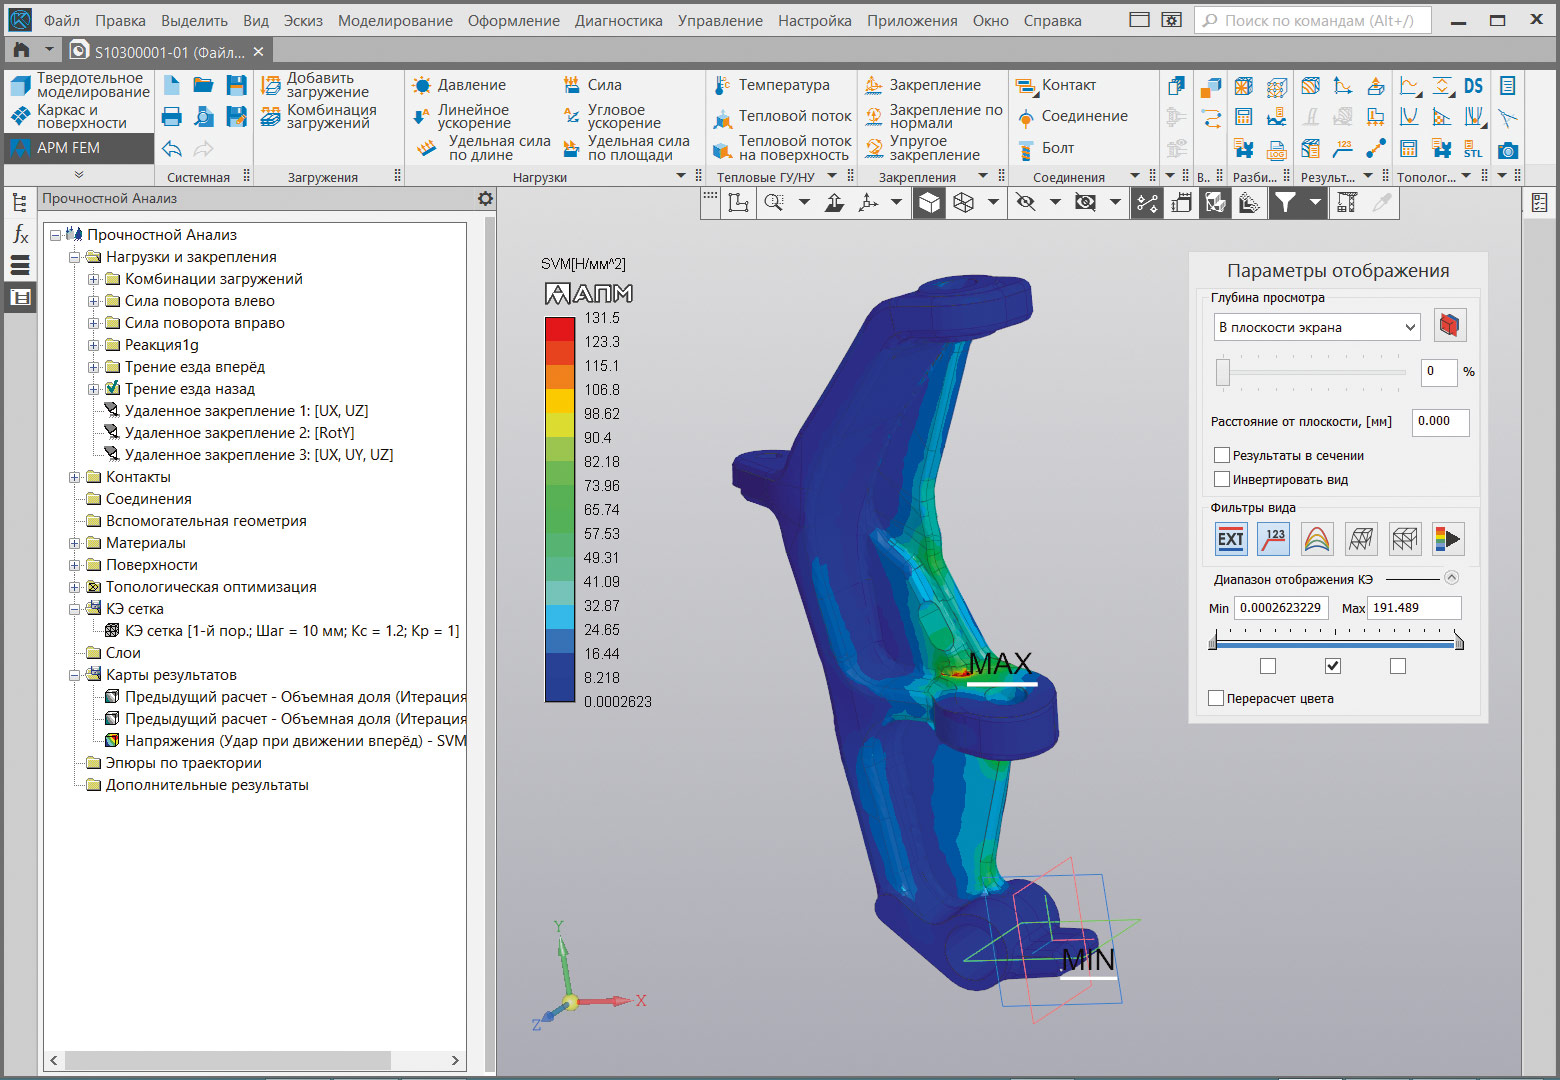The height and width of the screenshot is (1080, 1560).
Task: Open the В плоскости экрана dropdown
Action: click(1317, 327)
